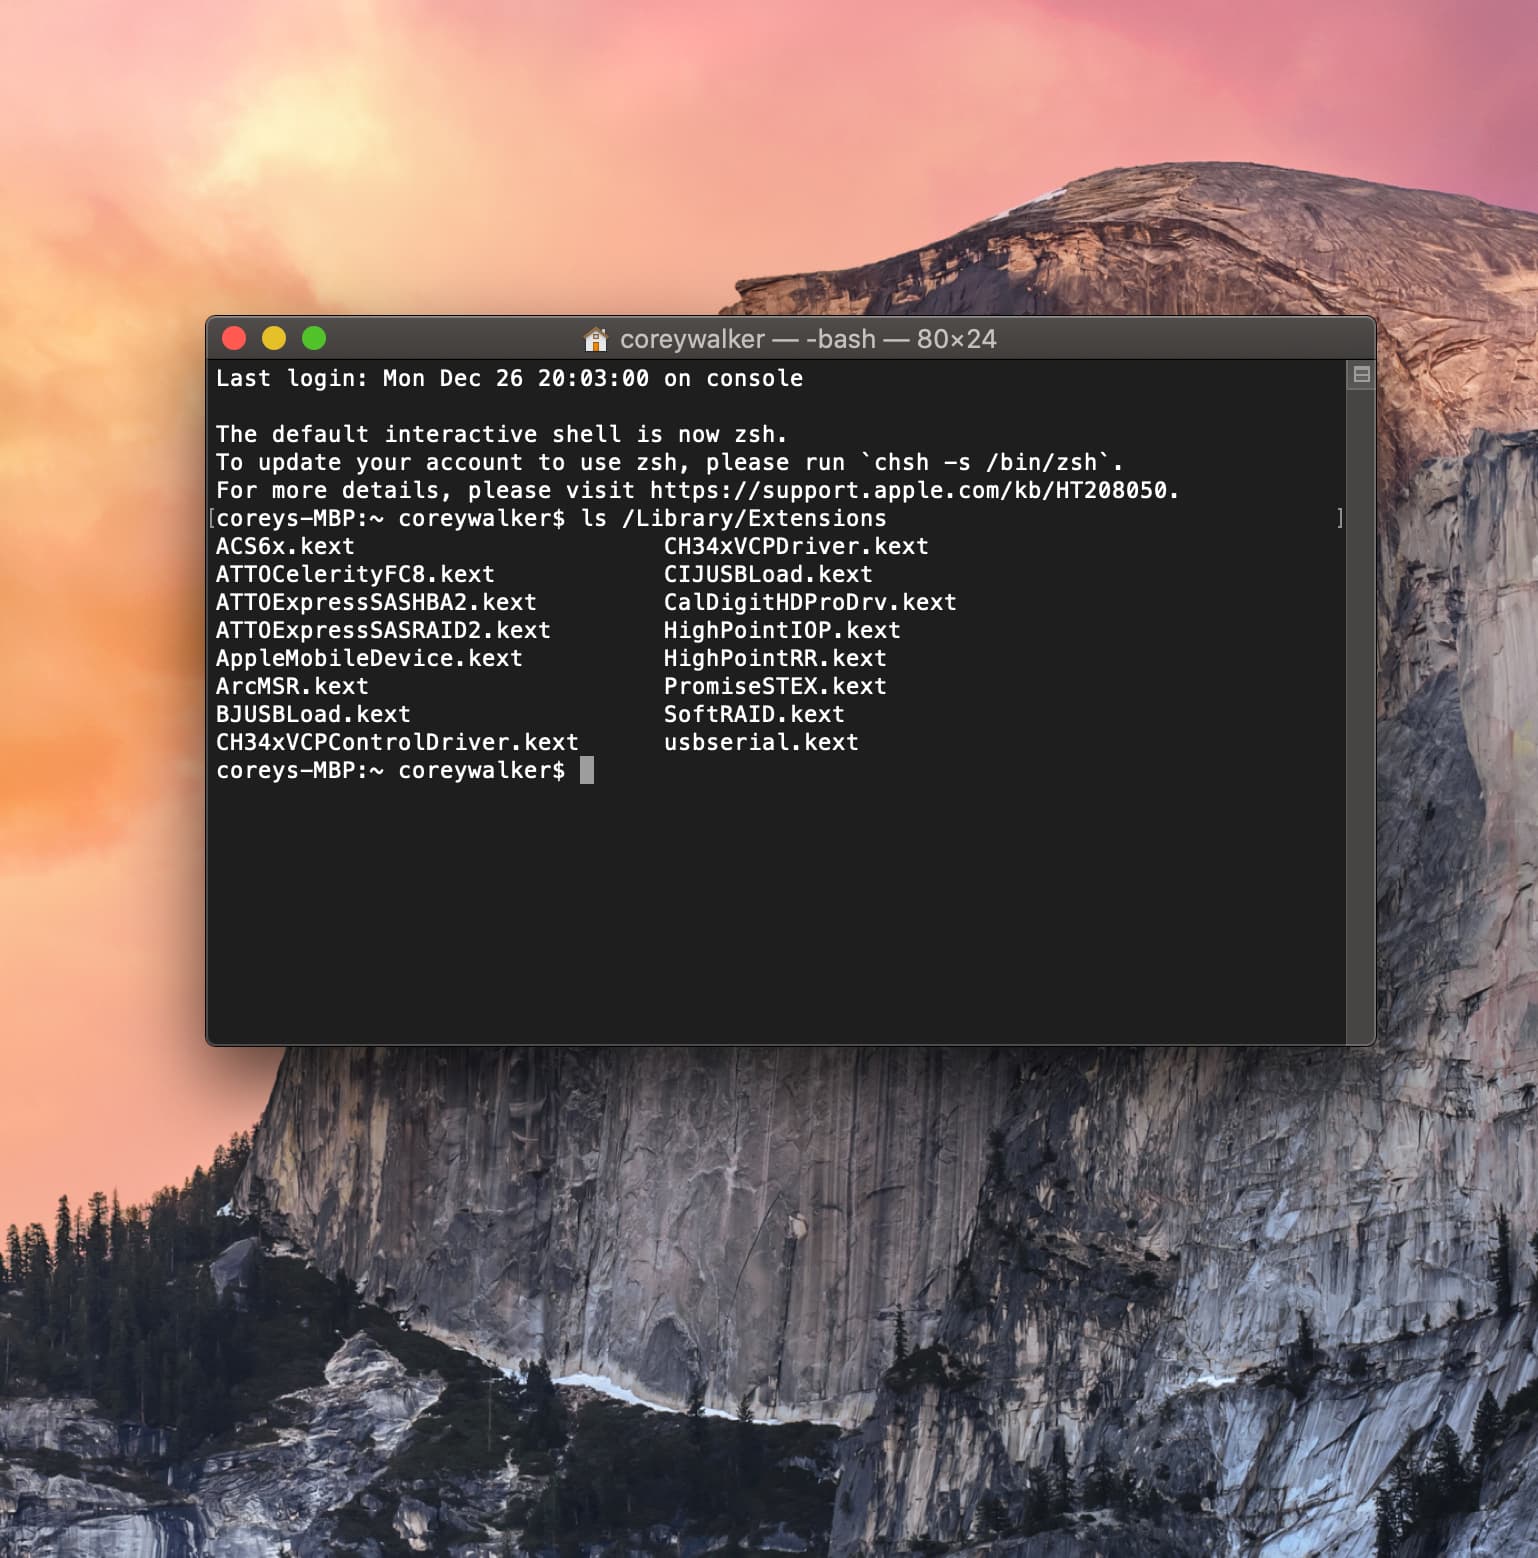This screenshot has height=1558, width=1538.
Task: Click the 'ls /Library/Extensions' command text
Action: 733,519
